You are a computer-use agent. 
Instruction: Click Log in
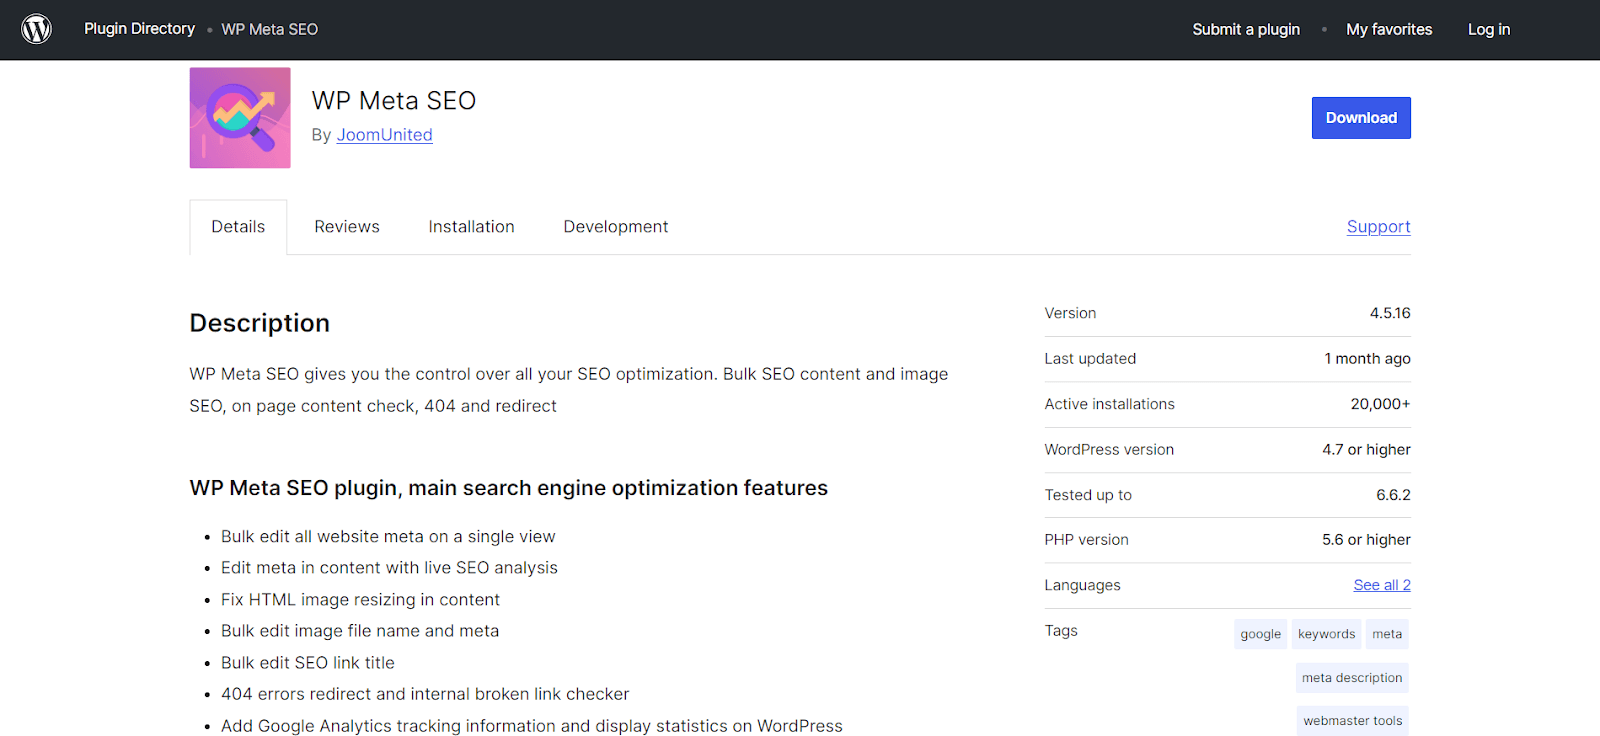pos(1489,30)
